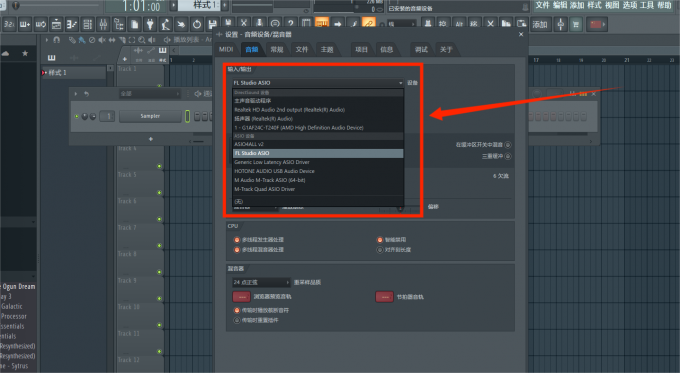Image resolution: width=680 pixels, height=373 pixels.
Task: Open the channel rack filter dropdown
Action: pyautogui.click(x=150, y=94)
